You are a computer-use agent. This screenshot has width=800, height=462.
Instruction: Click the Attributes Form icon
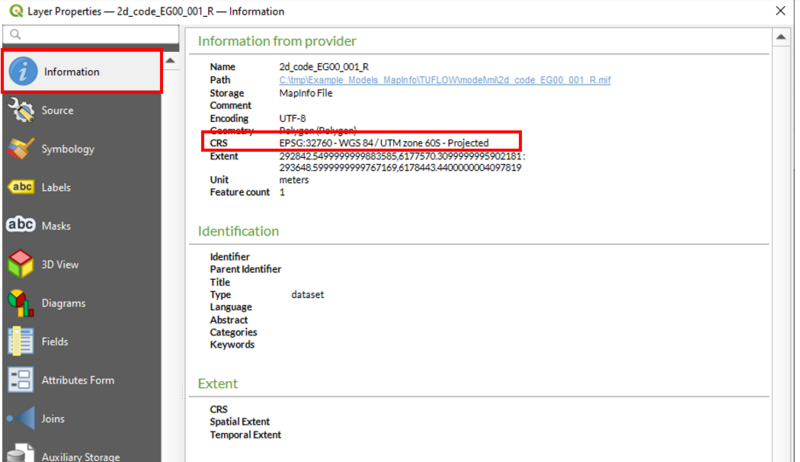click(x=21, y=380)
